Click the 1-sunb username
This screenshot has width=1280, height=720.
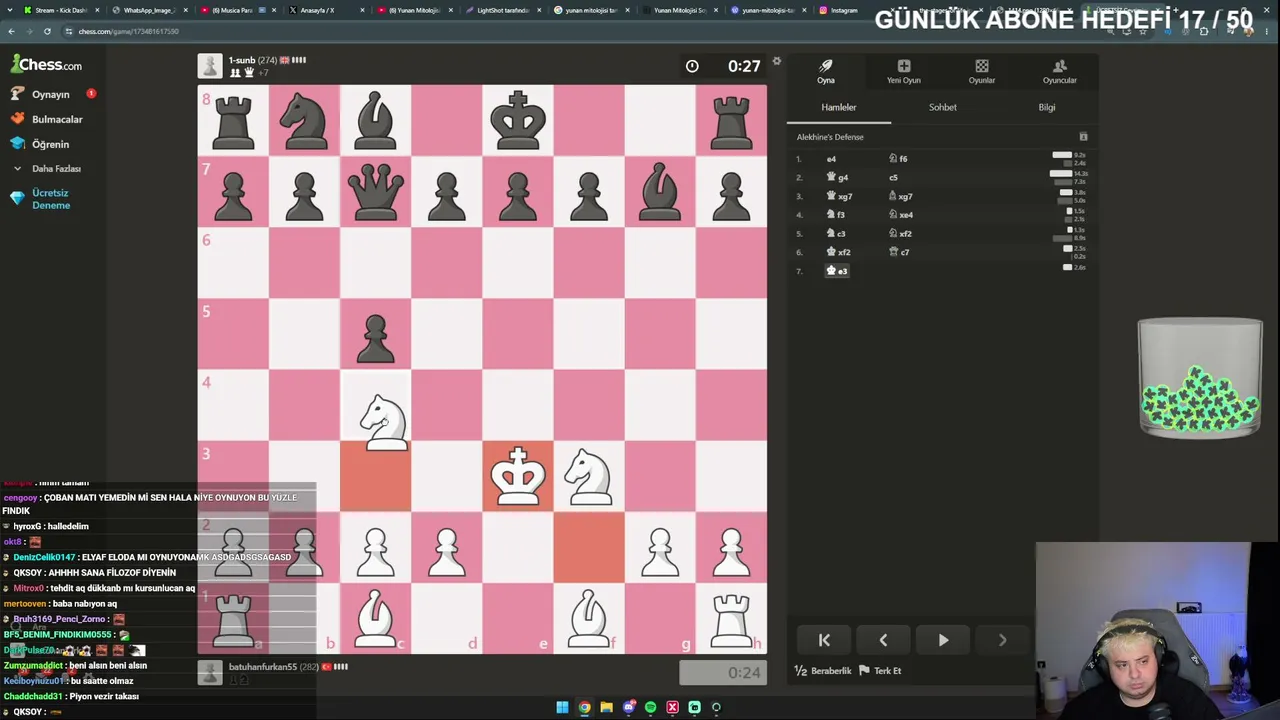pos(242,60)
